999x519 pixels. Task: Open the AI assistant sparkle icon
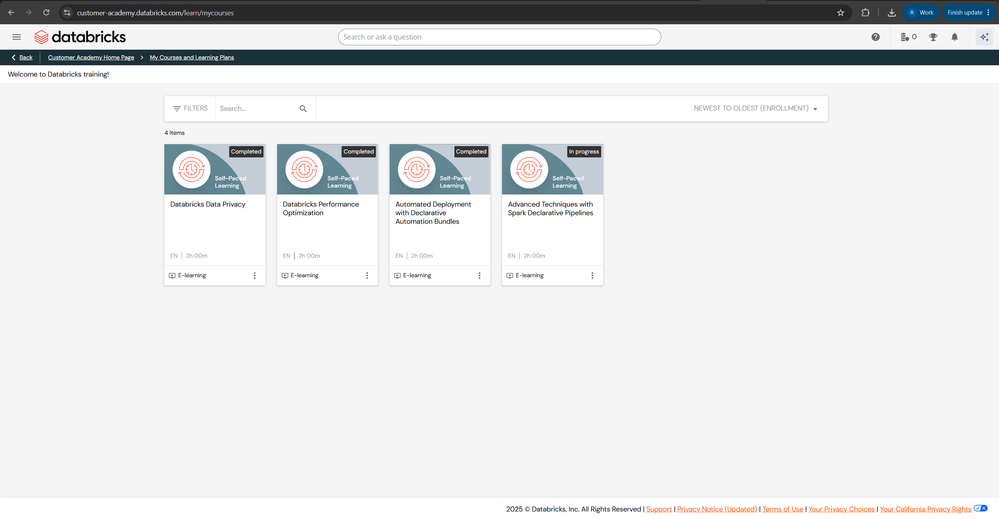(x=984, y=37)
